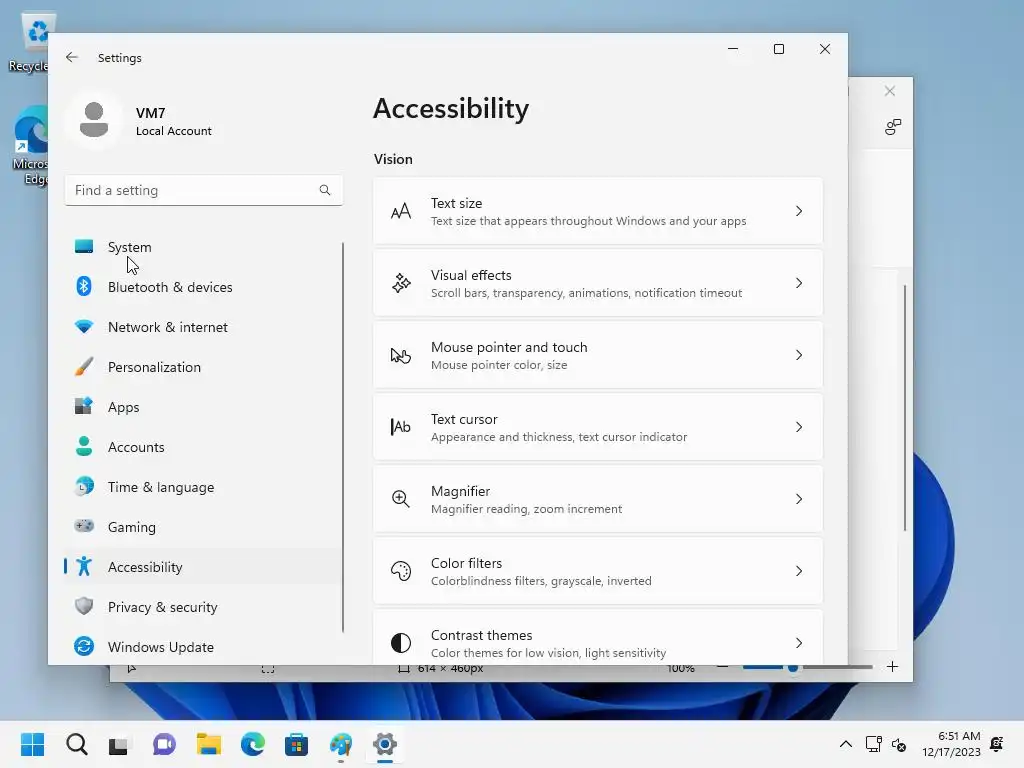This screenshot has height=768, width=1024.
Task: Click the back arrow in Settings
Action: (72, 57)
